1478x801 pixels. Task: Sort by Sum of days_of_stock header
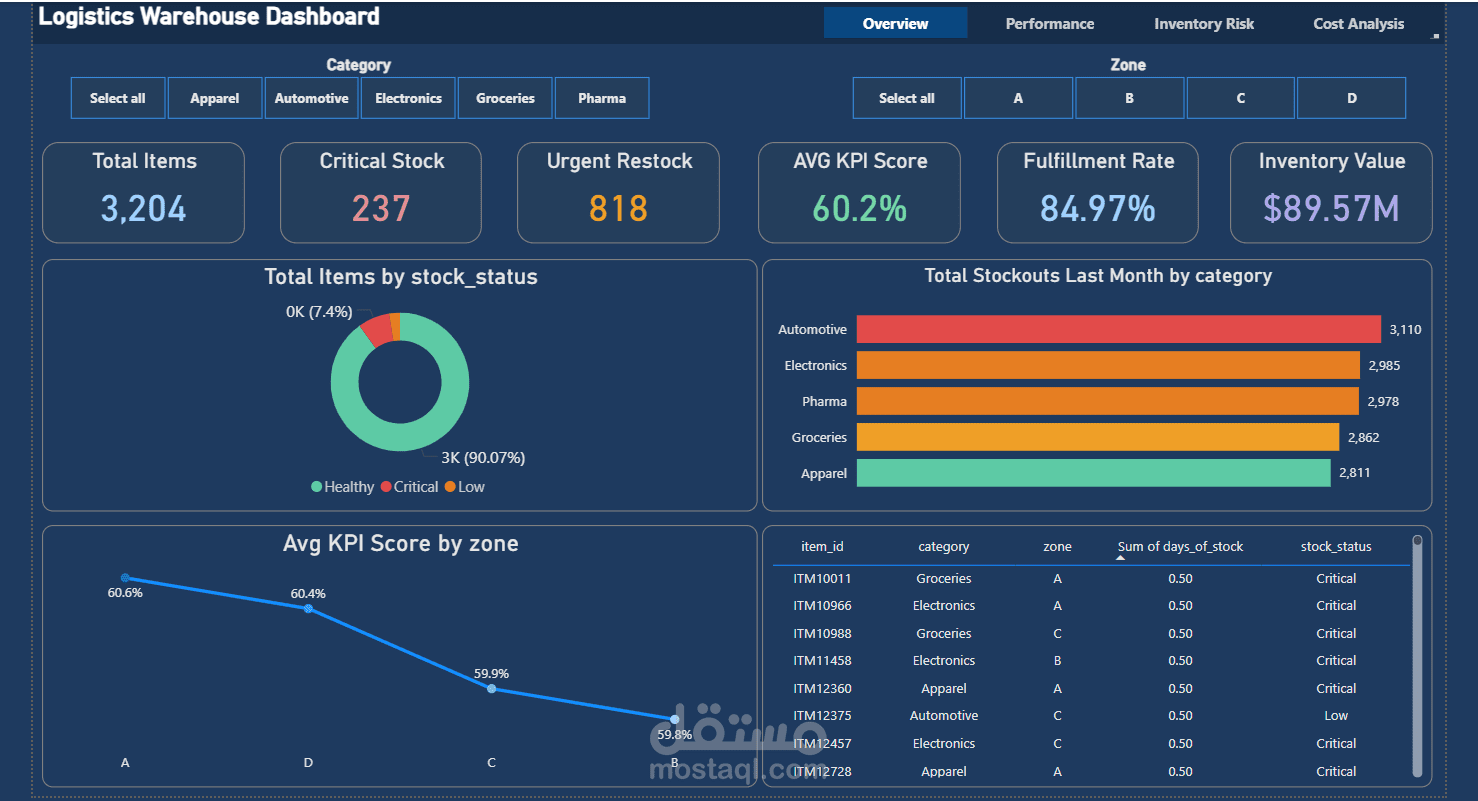[x=1180, y=547]
